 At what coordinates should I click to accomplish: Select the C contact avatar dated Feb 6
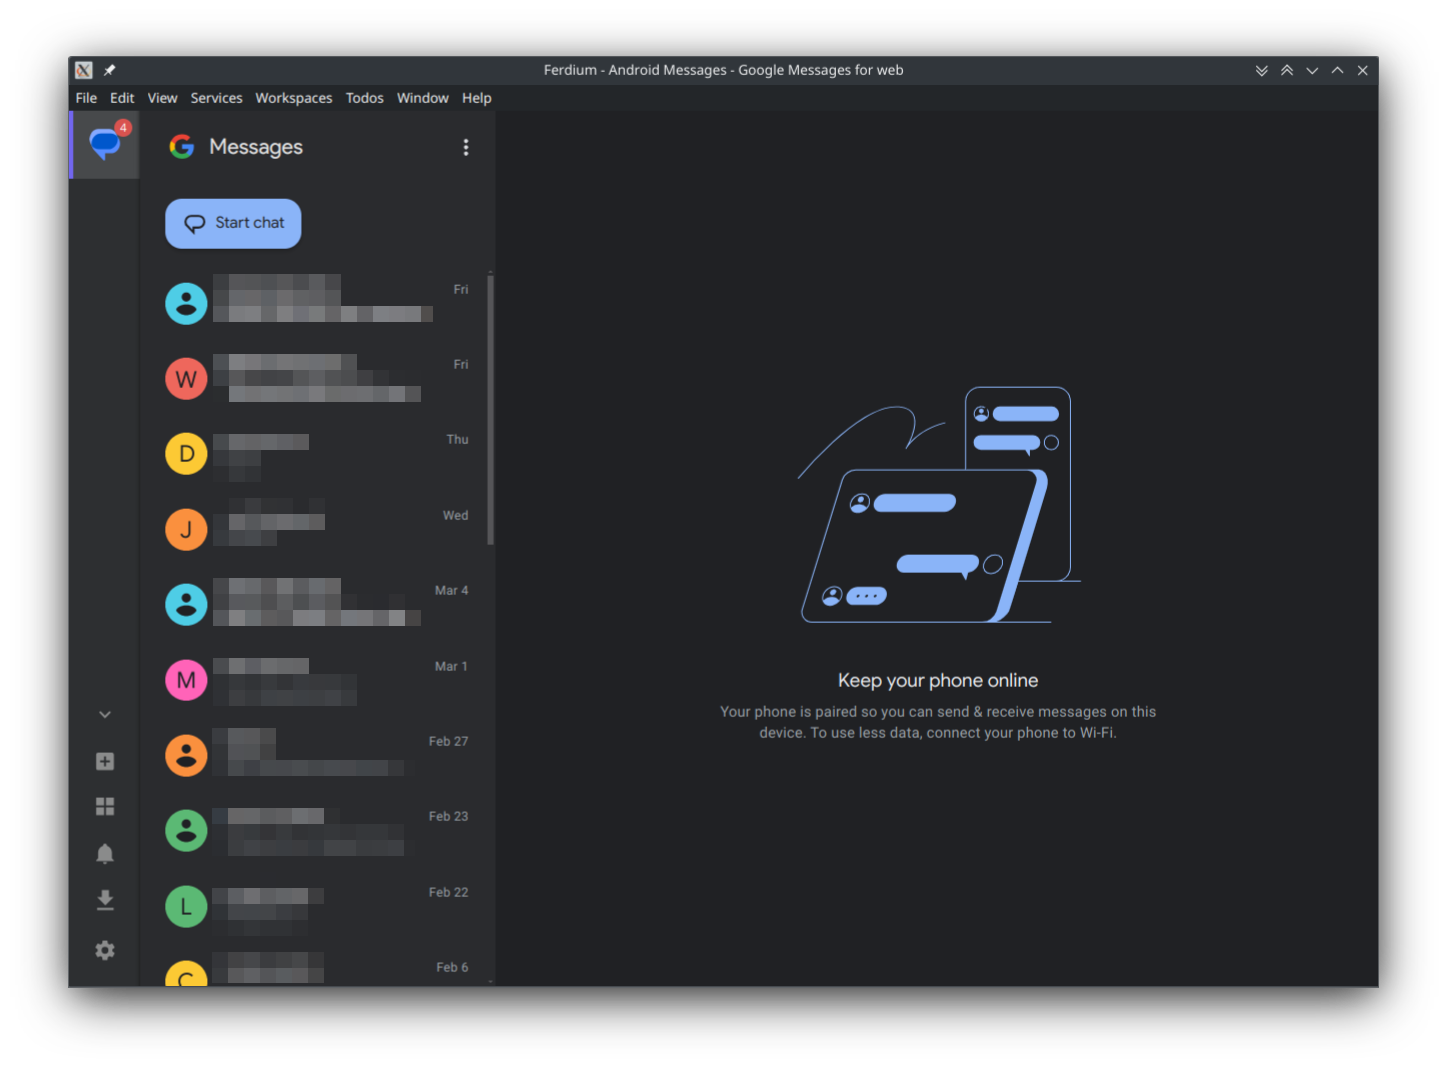click(186, 974)
